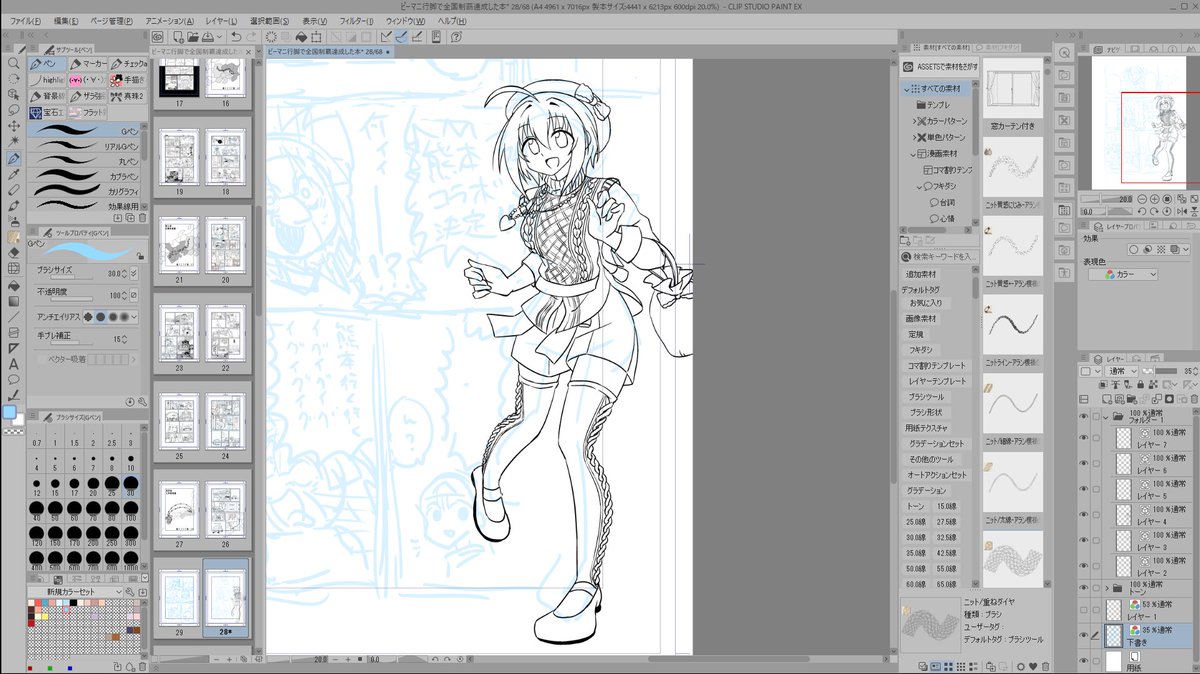Hide the トーン folder eye icon
Screen dimensions: 1200x674
(1085, 587)
